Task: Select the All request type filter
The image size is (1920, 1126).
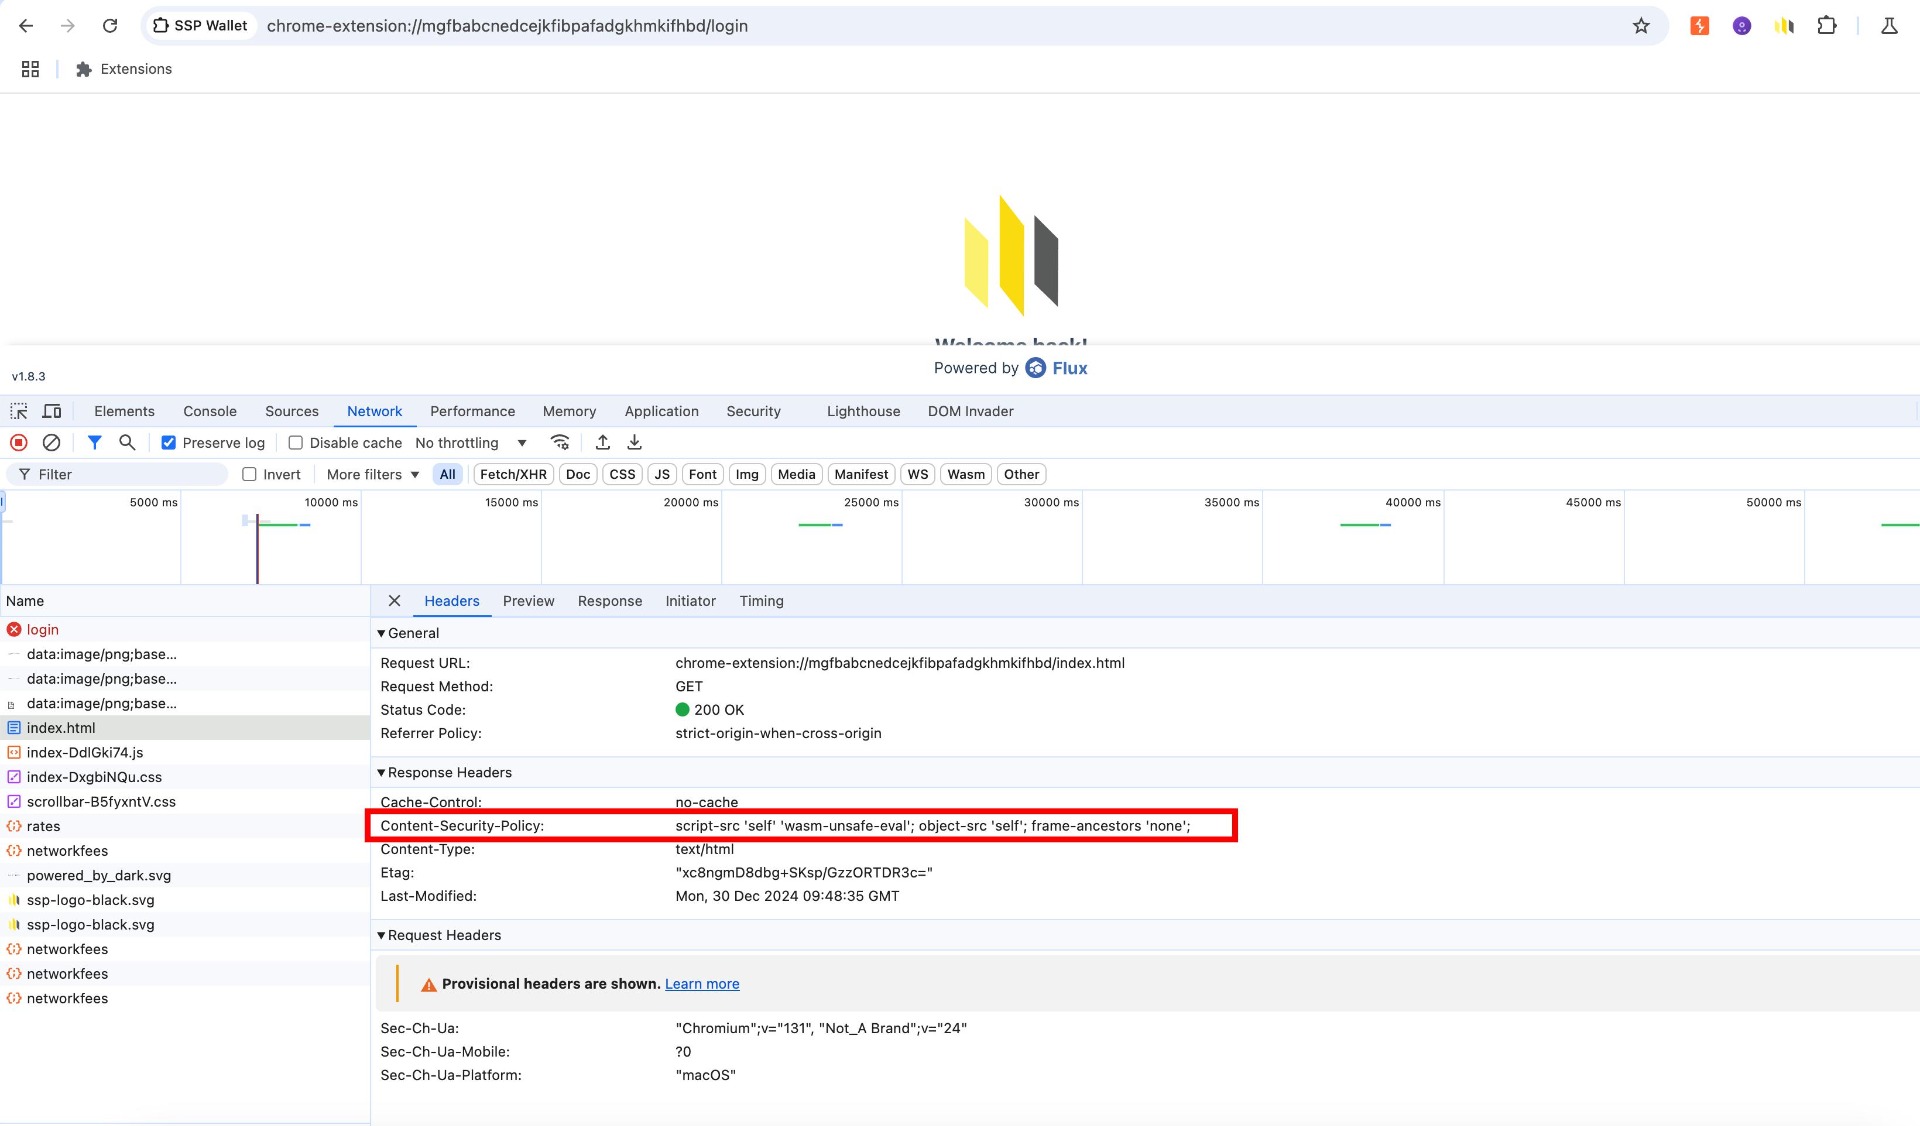Action: (447, 475)
